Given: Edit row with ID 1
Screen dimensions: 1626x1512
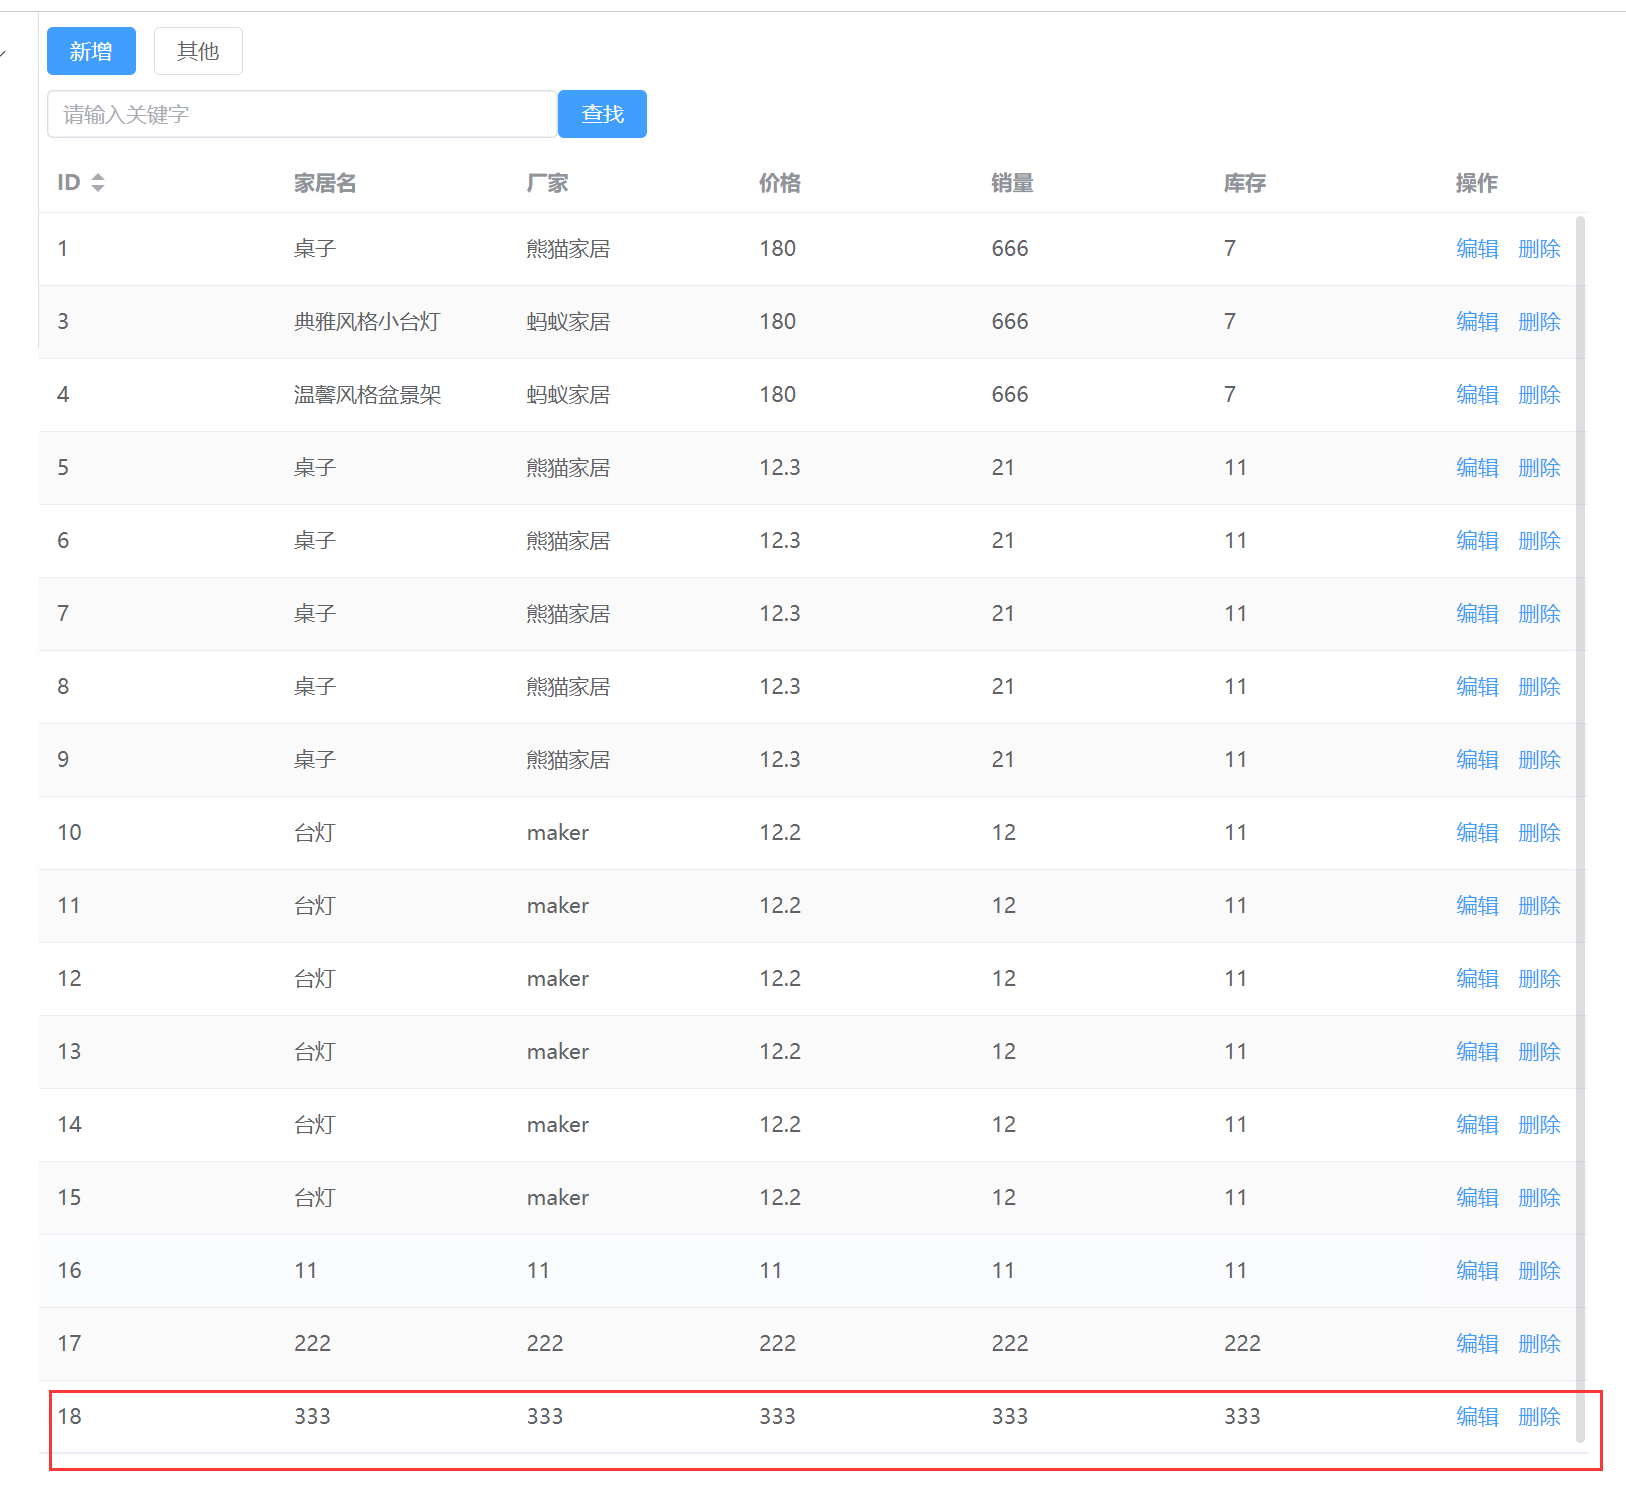Looking at the screenshot, I should click(x=1477, y=249).
